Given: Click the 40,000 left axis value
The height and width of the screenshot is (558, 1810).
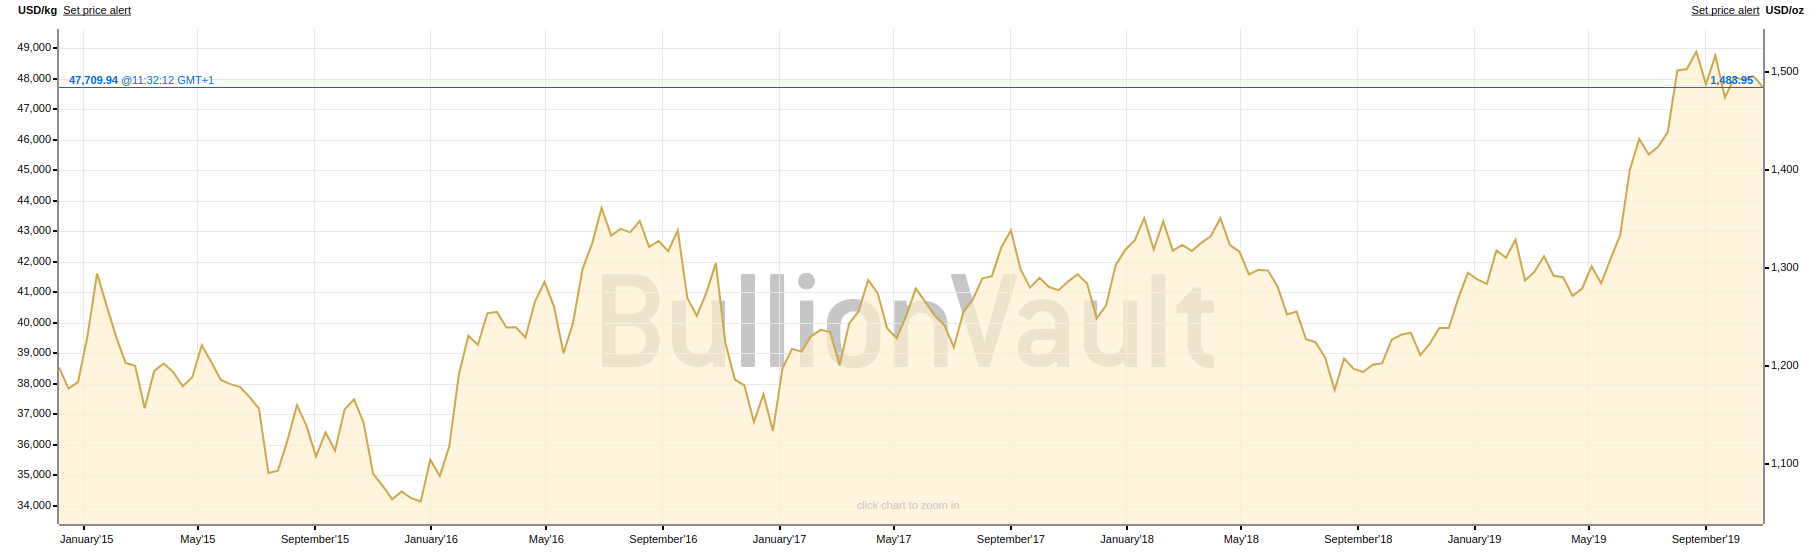Looking at the screenshot, I should coord(34,322).
